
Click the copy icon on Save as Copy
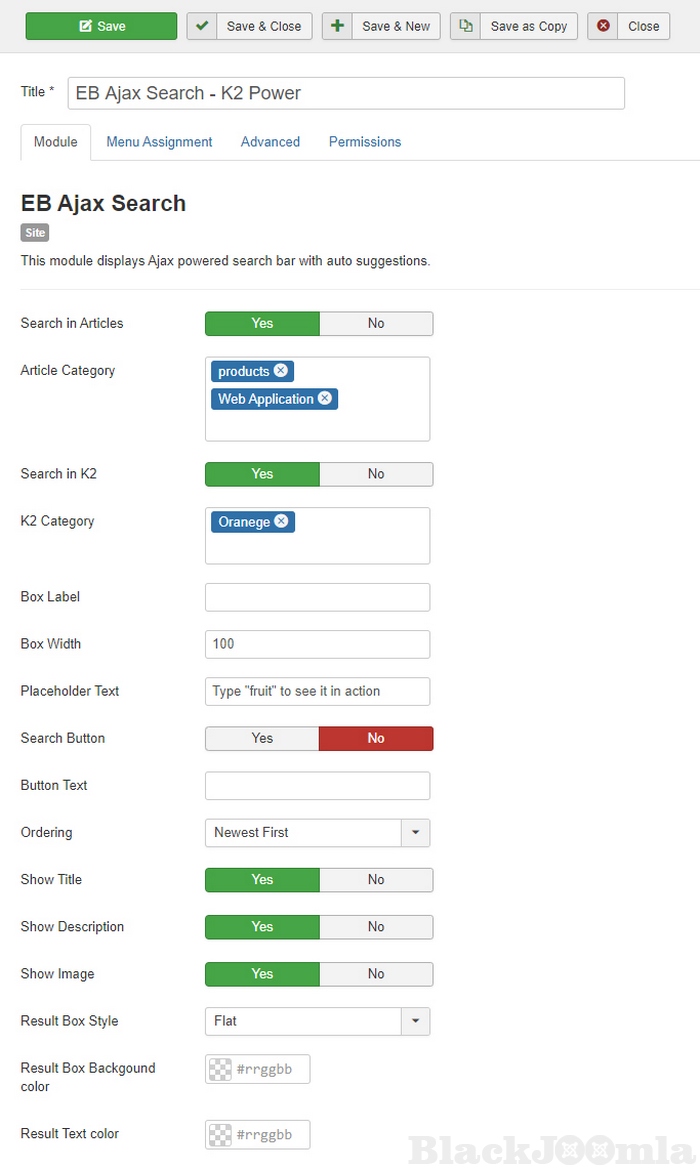466,26
